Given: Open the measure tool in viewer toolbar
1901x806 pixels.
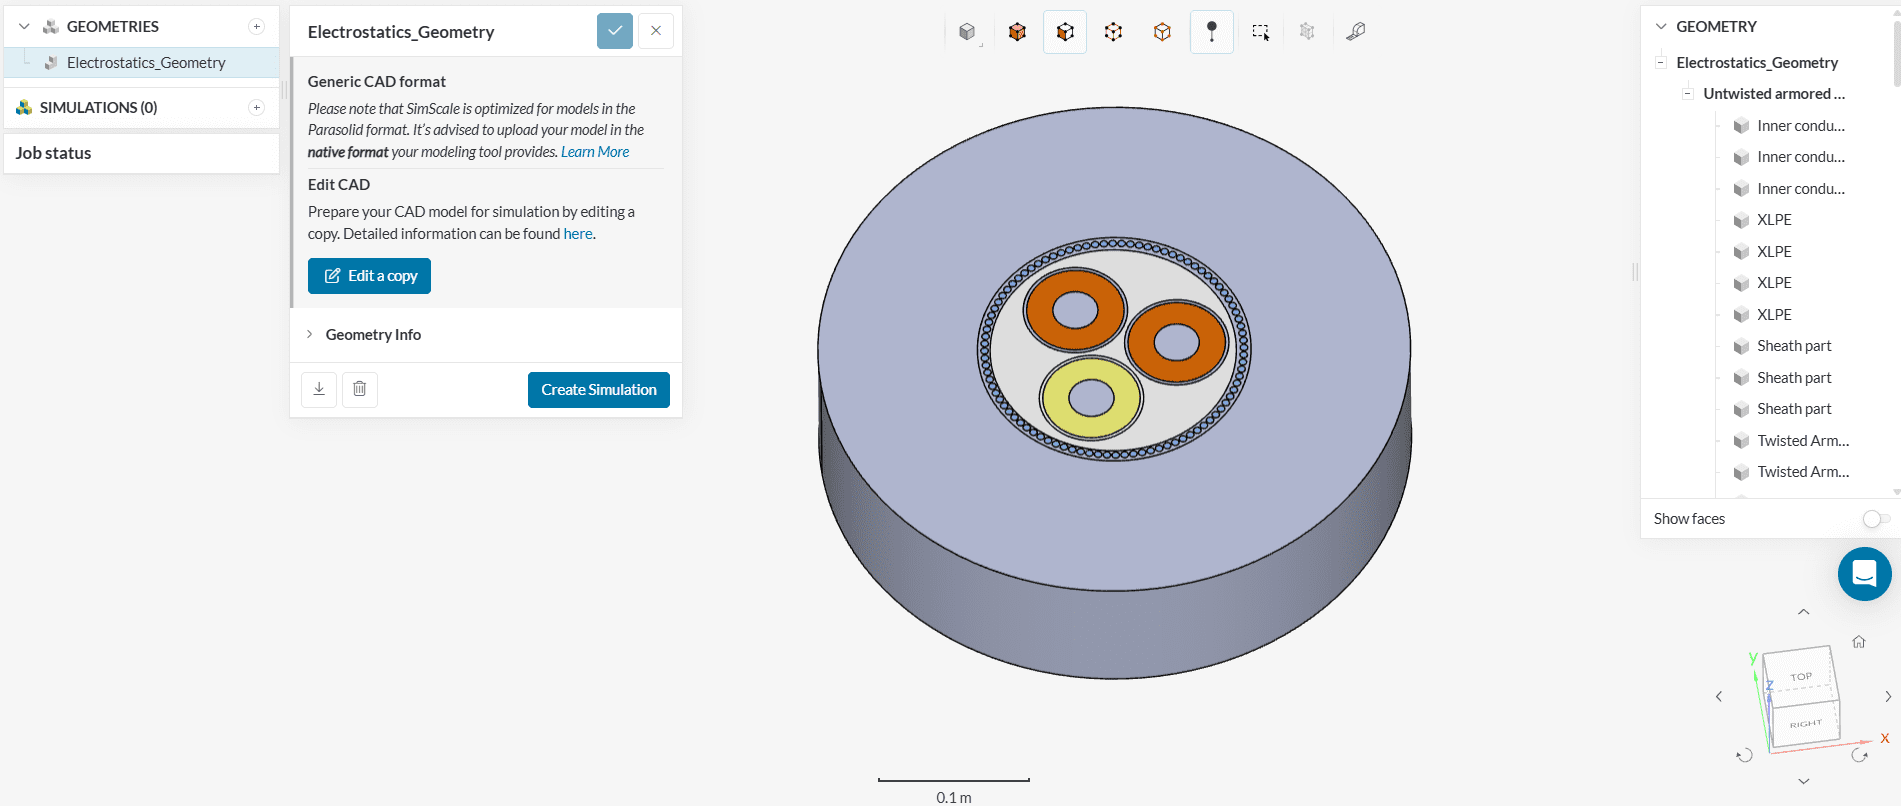Looking at the screenshot, I should (x=1355, y=32).
